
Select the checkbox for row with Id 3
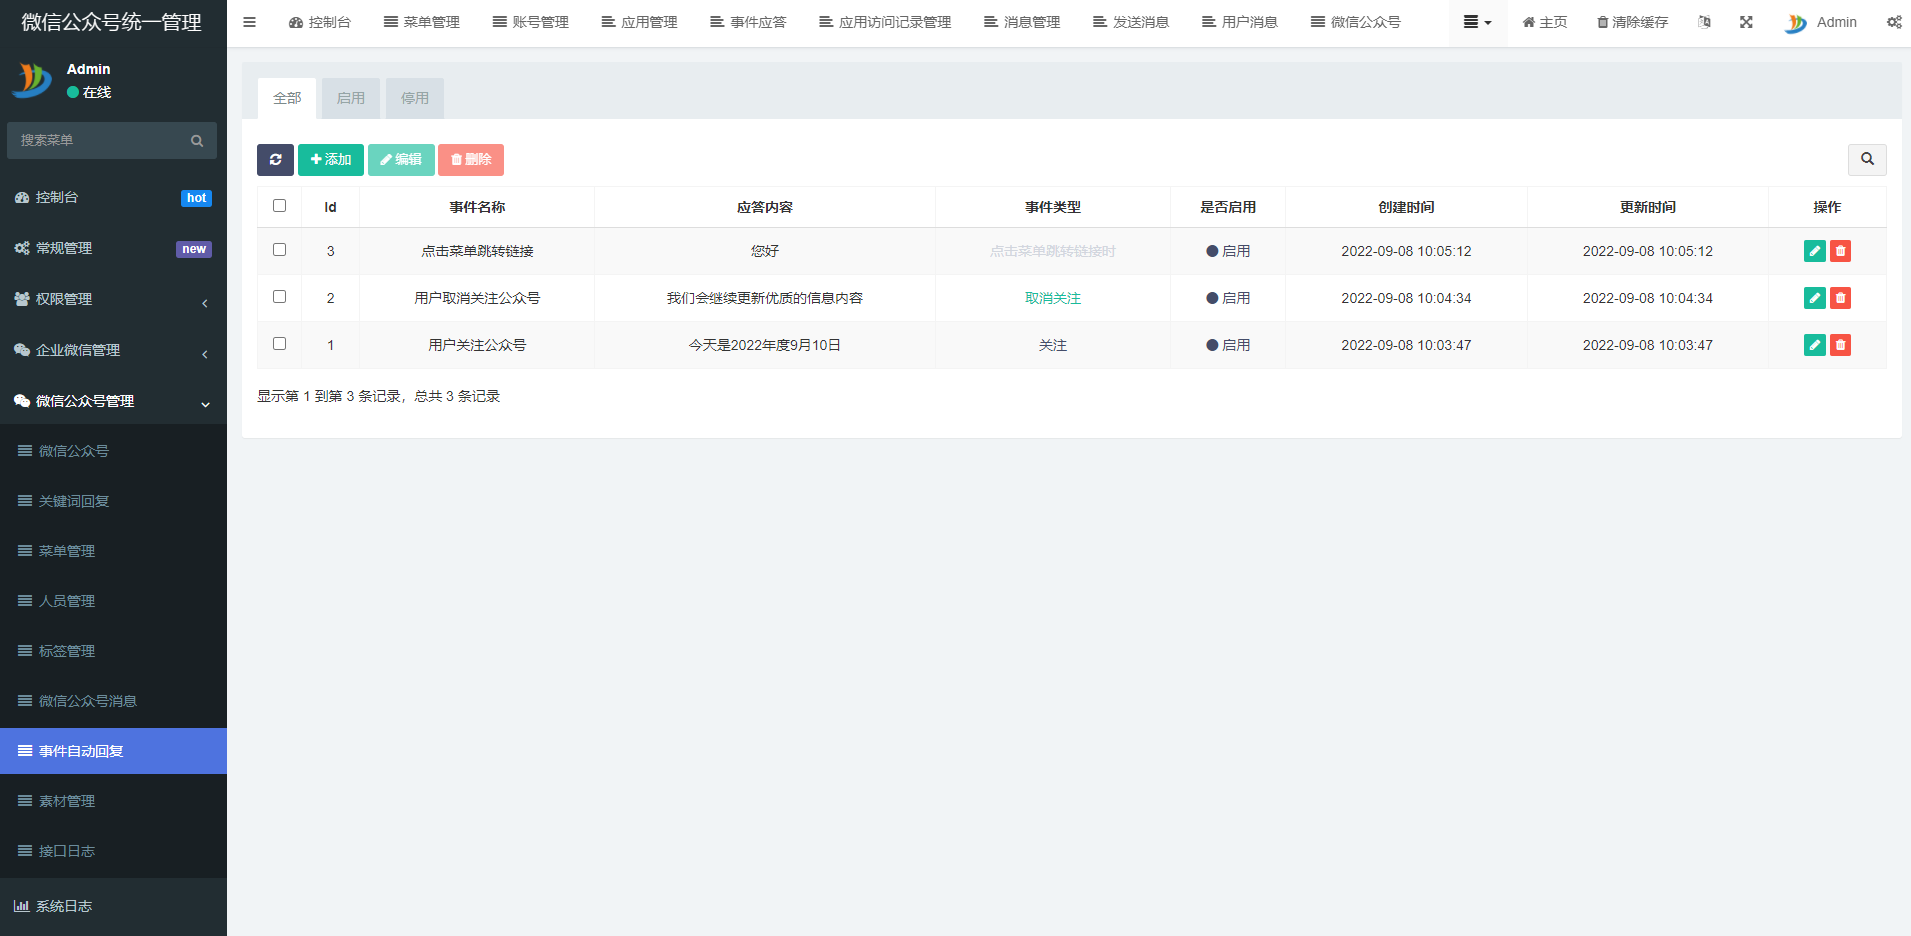[x=280, y=250]
